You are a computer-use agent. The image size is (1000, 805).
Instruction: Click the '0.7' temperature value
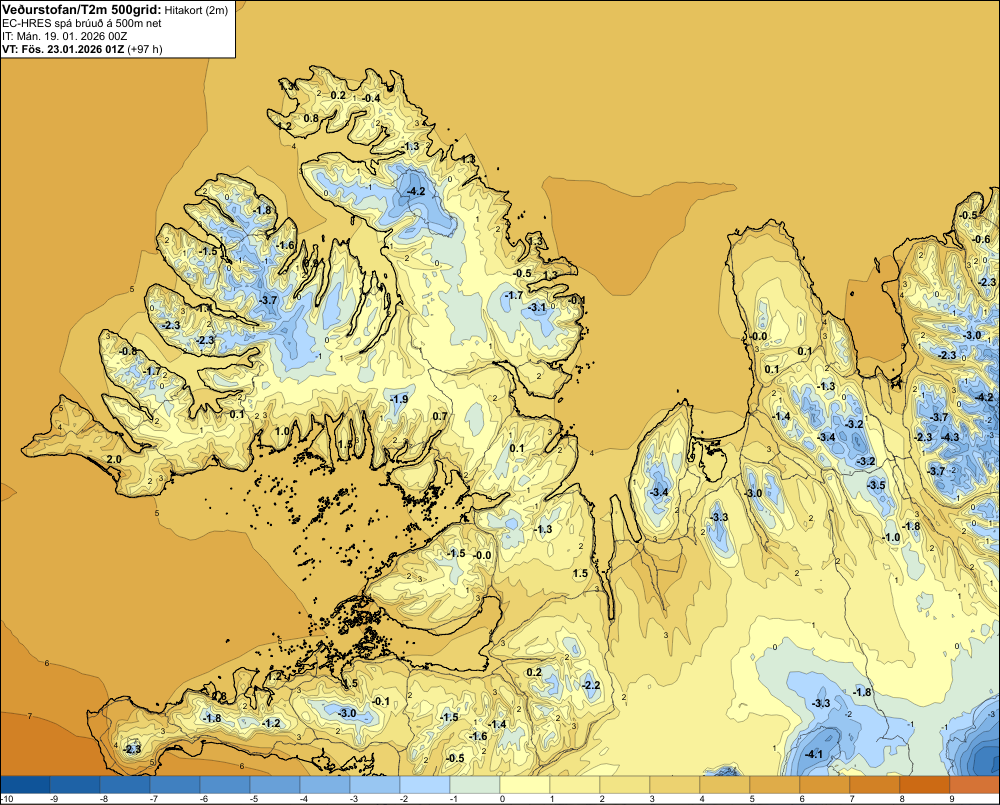pos(440,417)
